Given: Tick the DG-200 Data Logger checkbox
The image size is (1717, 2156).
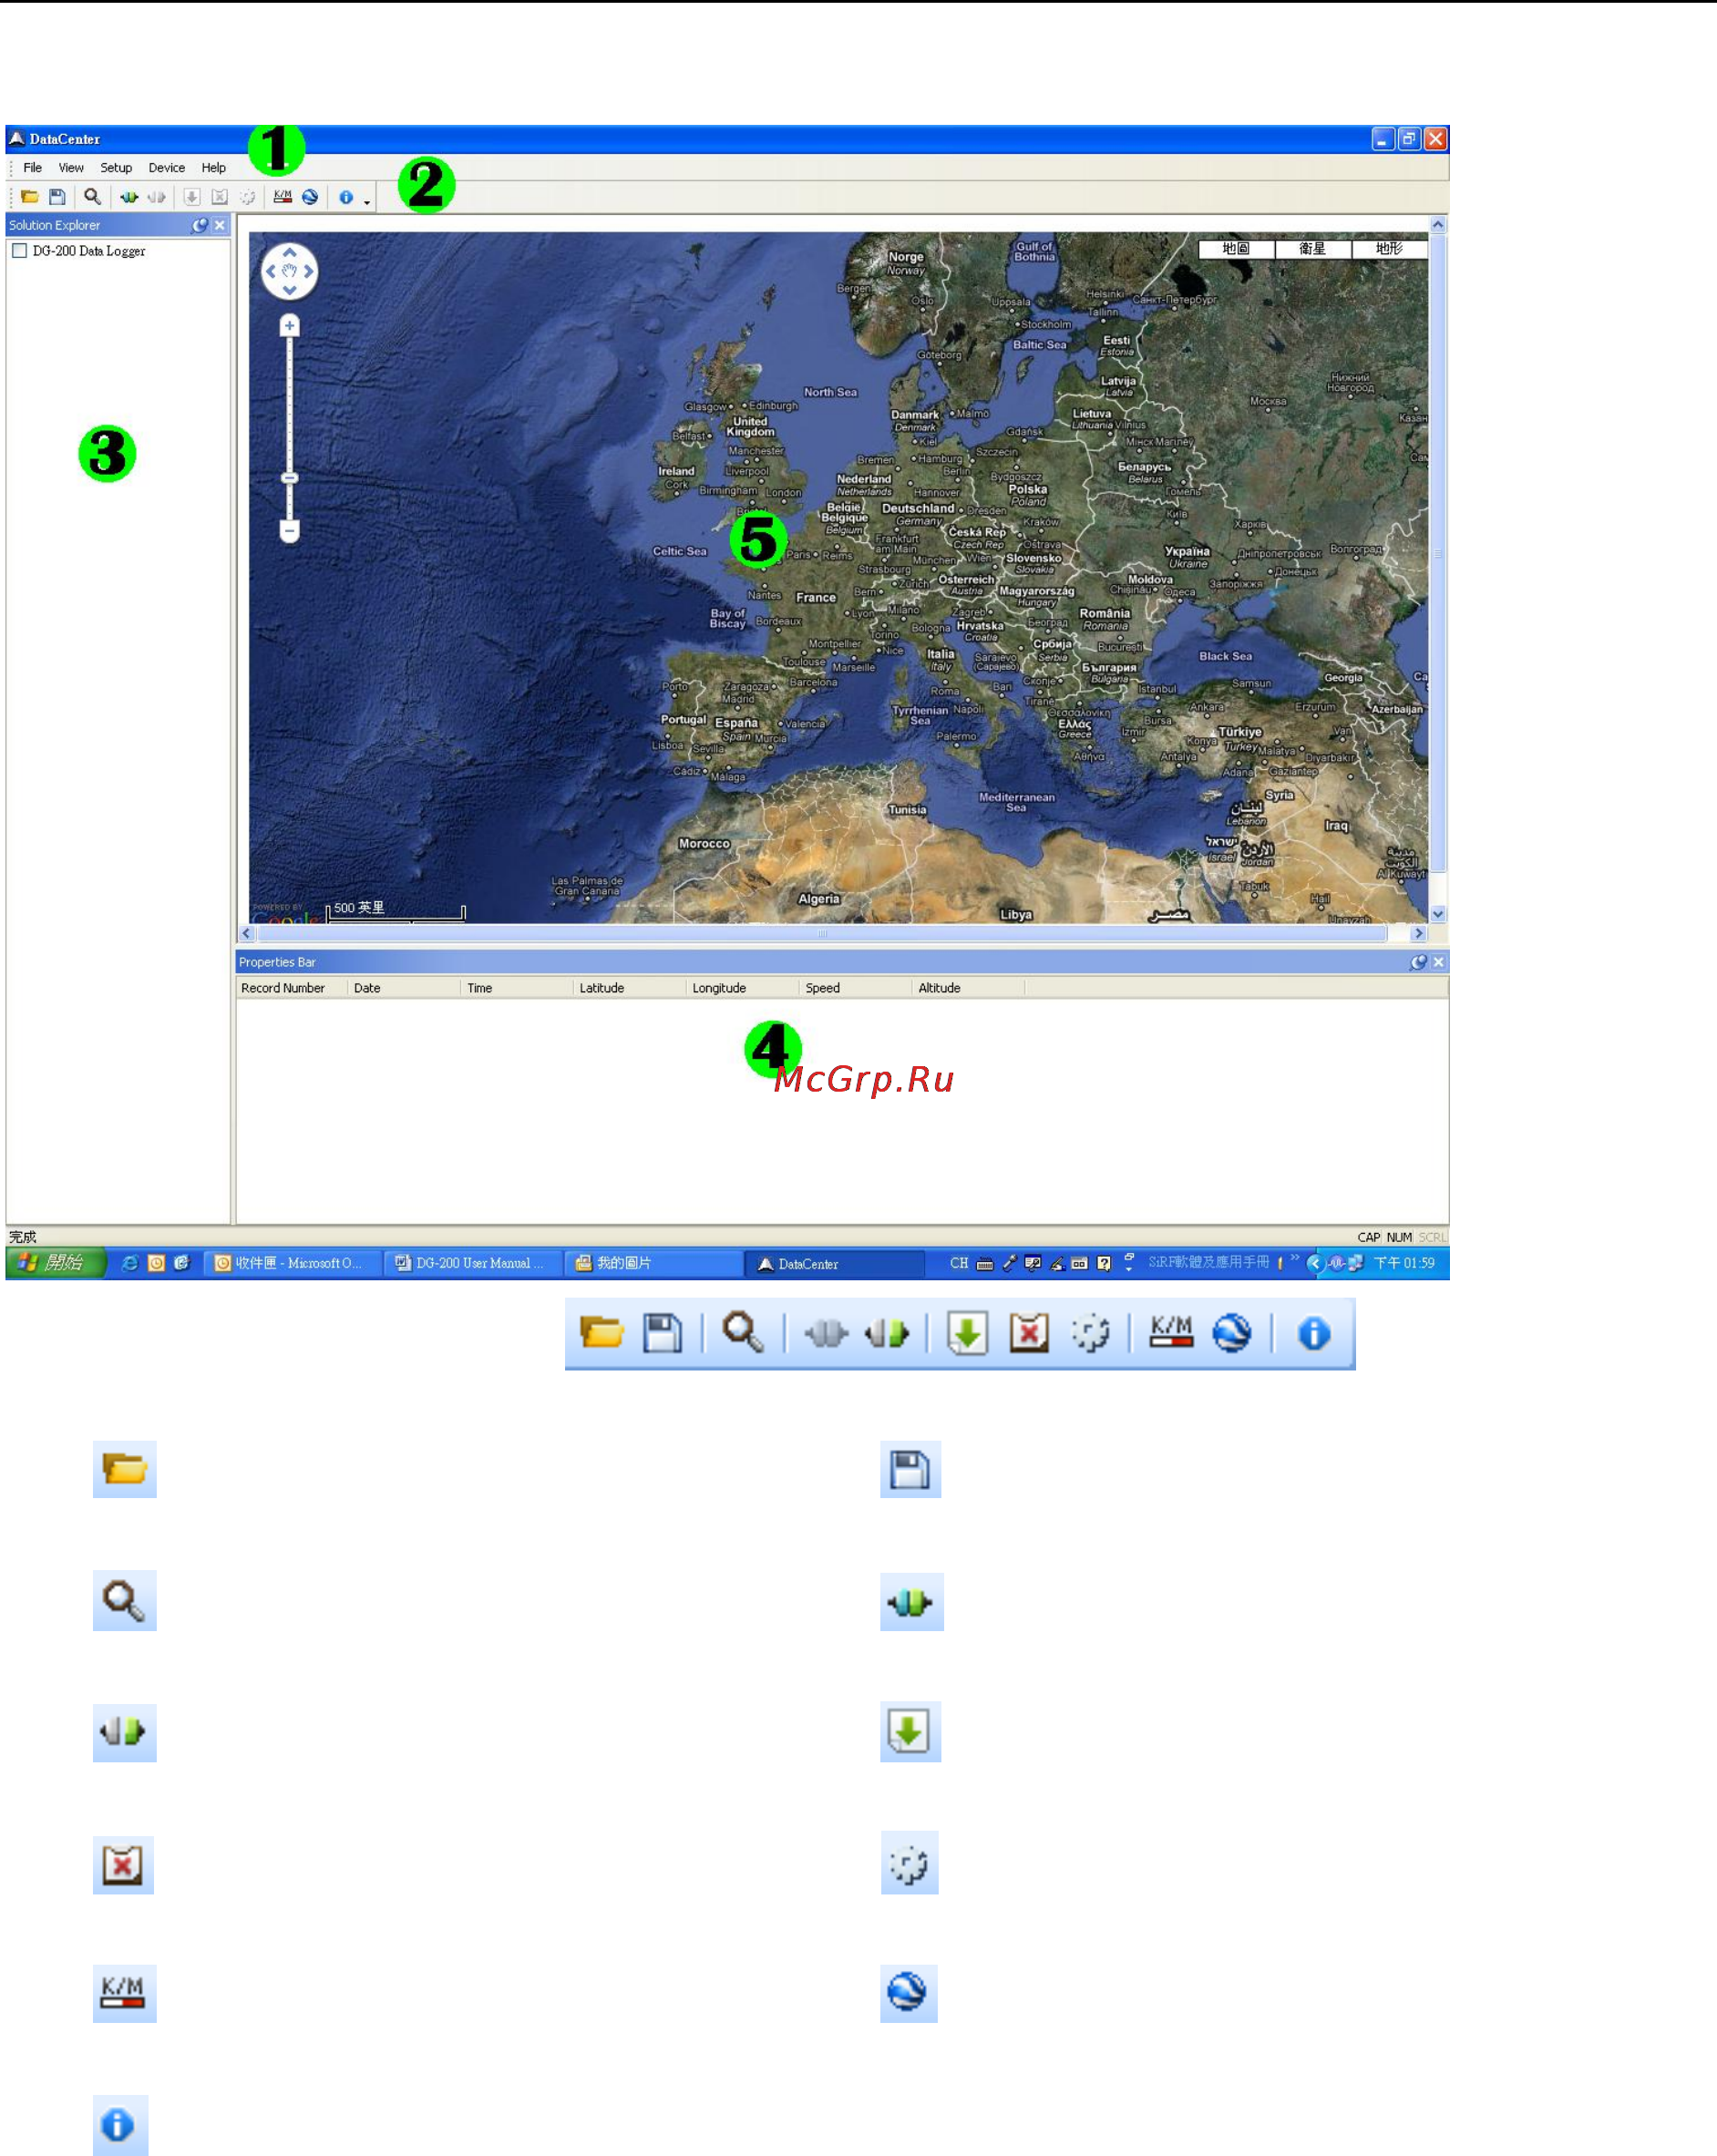Looking at the screenshot, I should click(19, 251).
